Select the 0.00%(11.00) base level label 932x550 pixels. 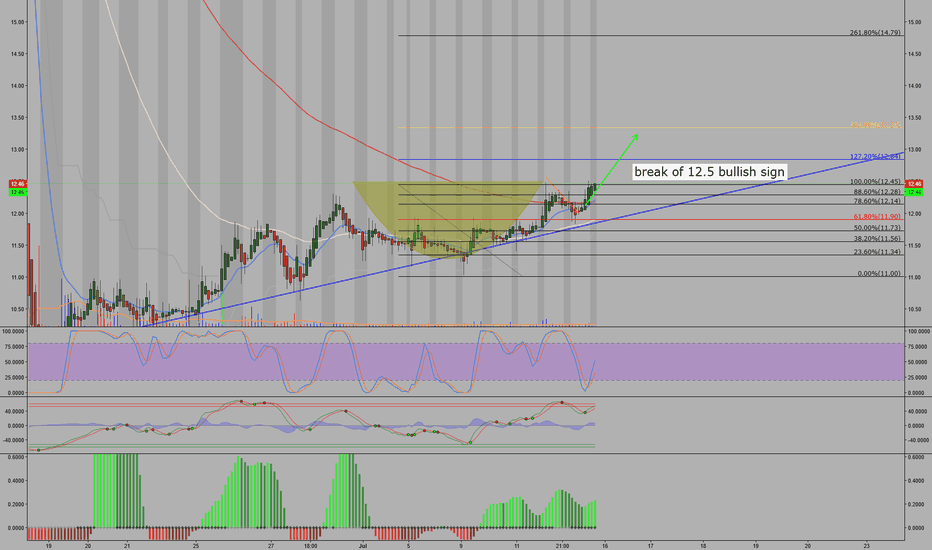tap(879, 274)
